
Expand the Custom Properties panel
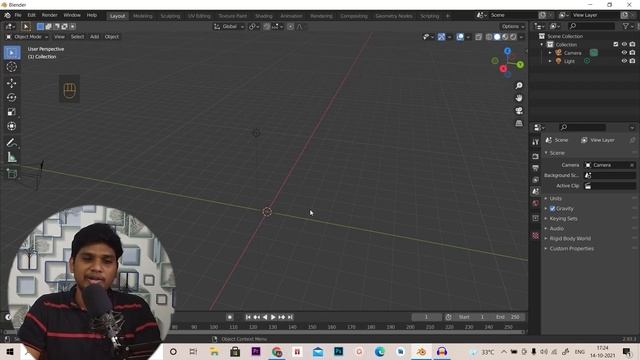[571, 249]
